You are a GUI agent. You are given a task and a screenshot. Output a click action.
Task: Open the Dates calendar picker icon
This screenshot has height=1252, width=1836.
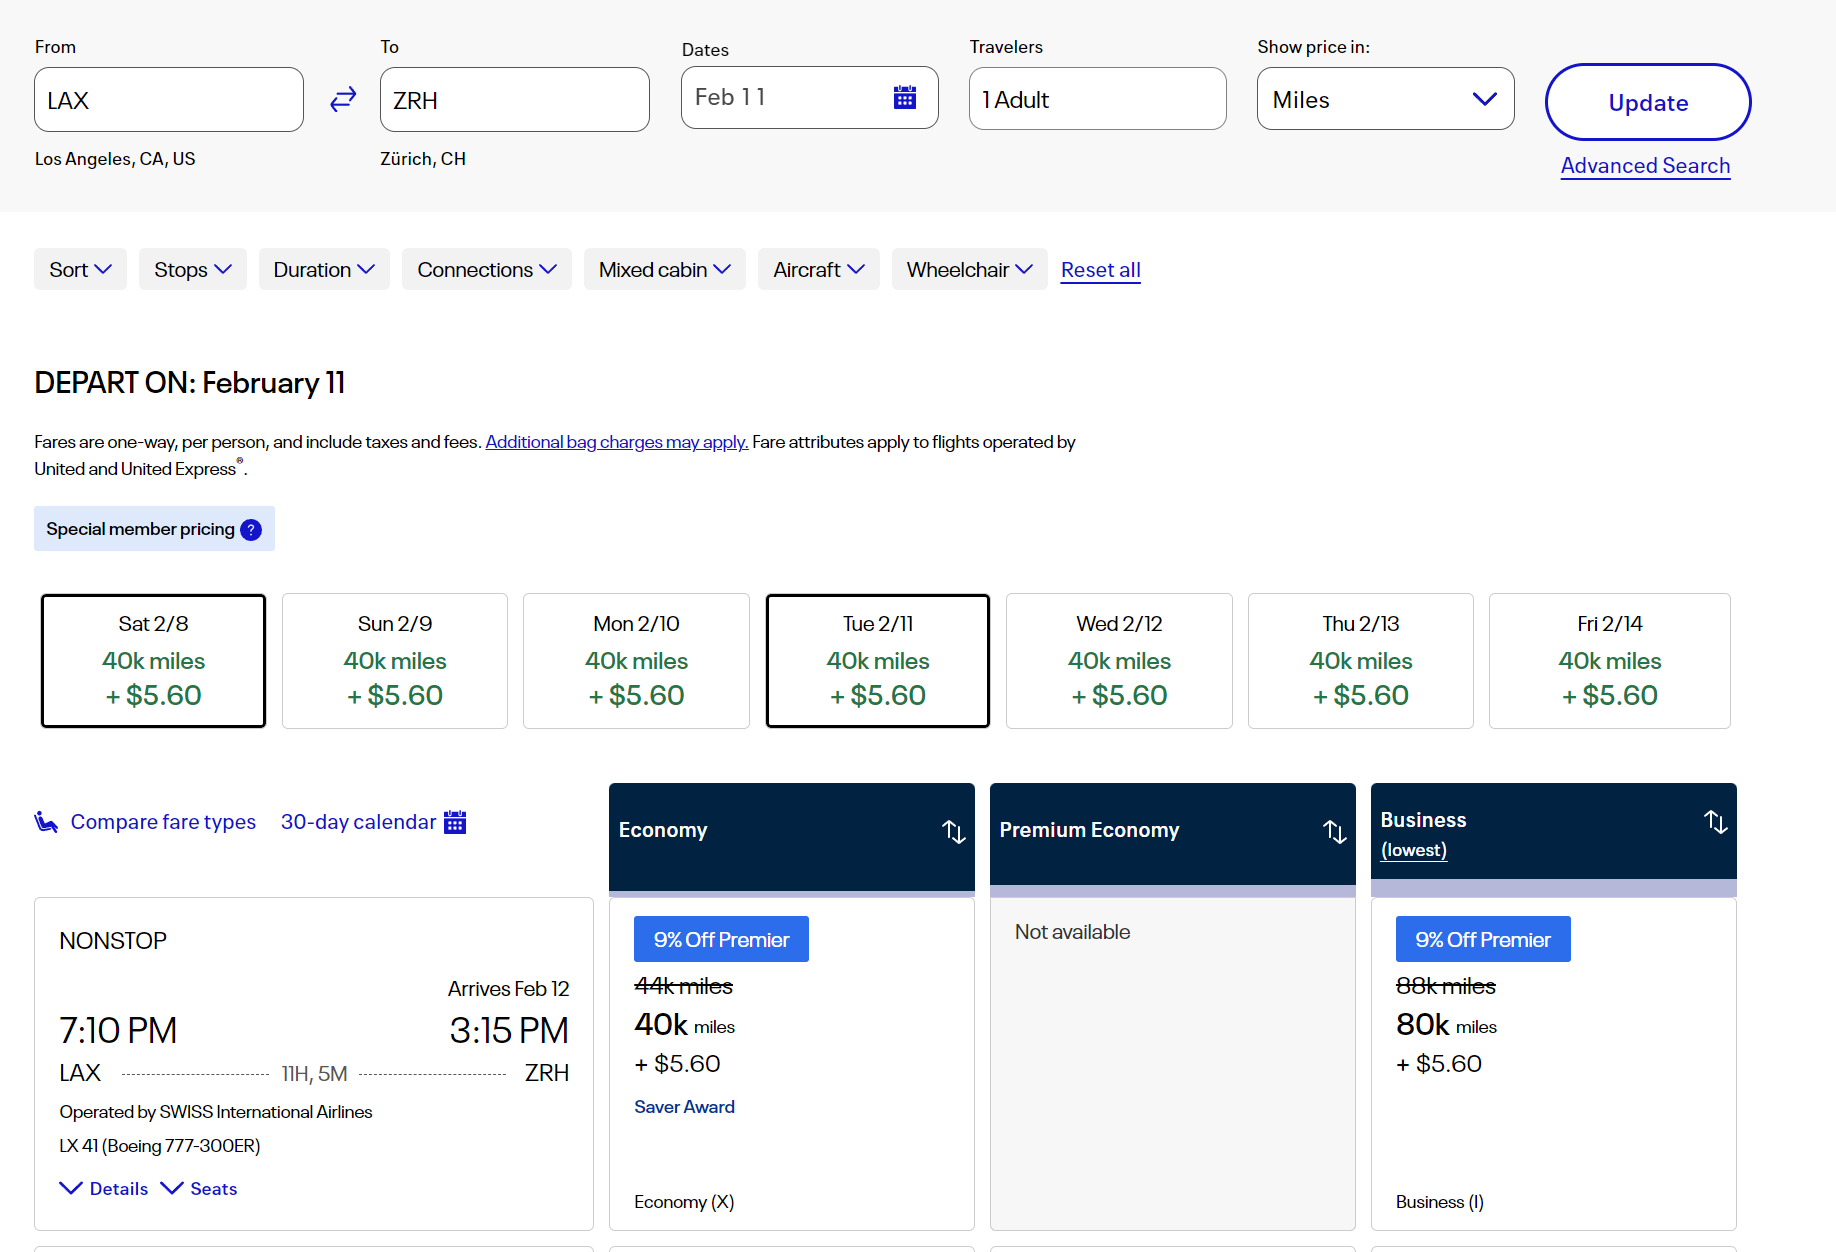pos(904,97)
